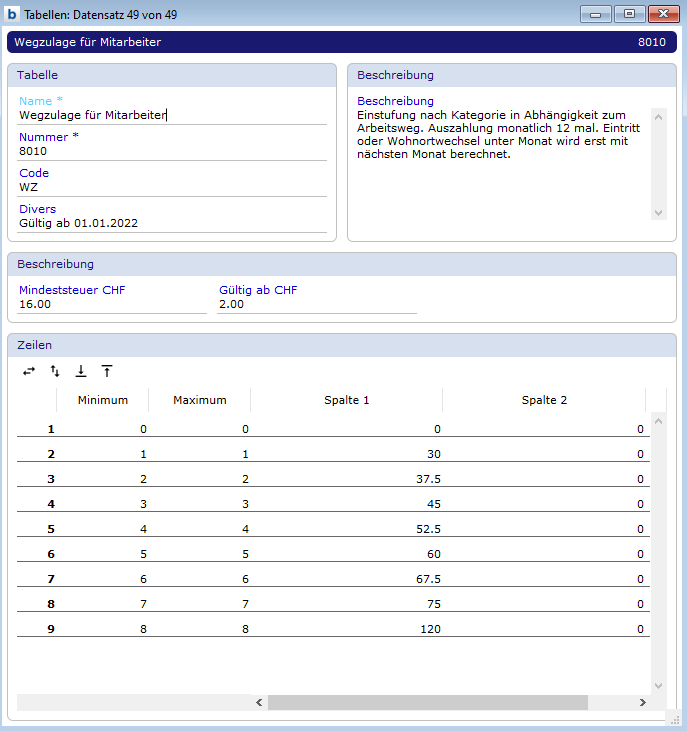Image resolution: width=687 pixels, height=731 pixels.
Task: Click the Gültig ab CHF value field
Action: click(316, 304)
